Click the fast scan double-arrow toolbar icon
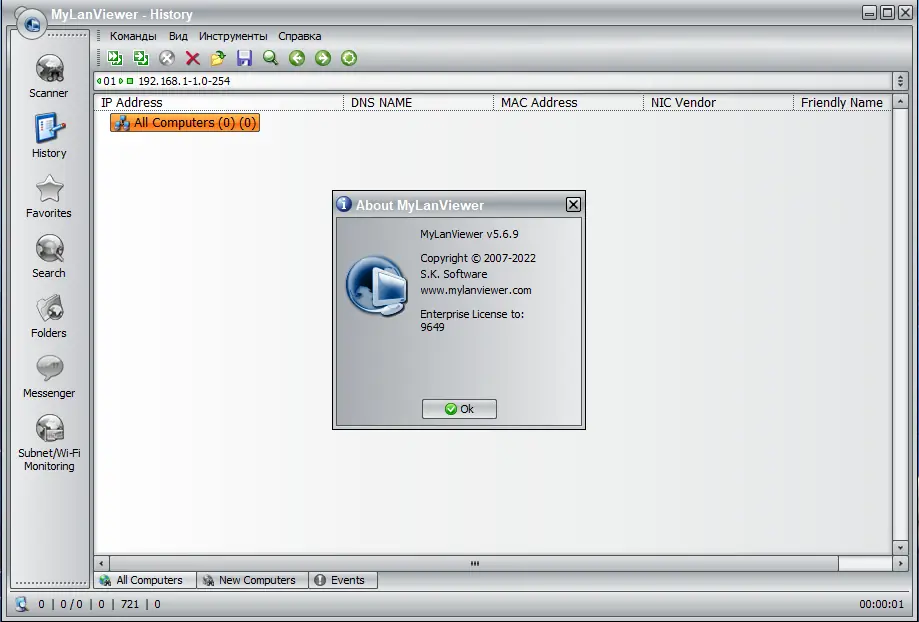Image resolution: width=919 pixels, height=622 pixels. point(115,58)
